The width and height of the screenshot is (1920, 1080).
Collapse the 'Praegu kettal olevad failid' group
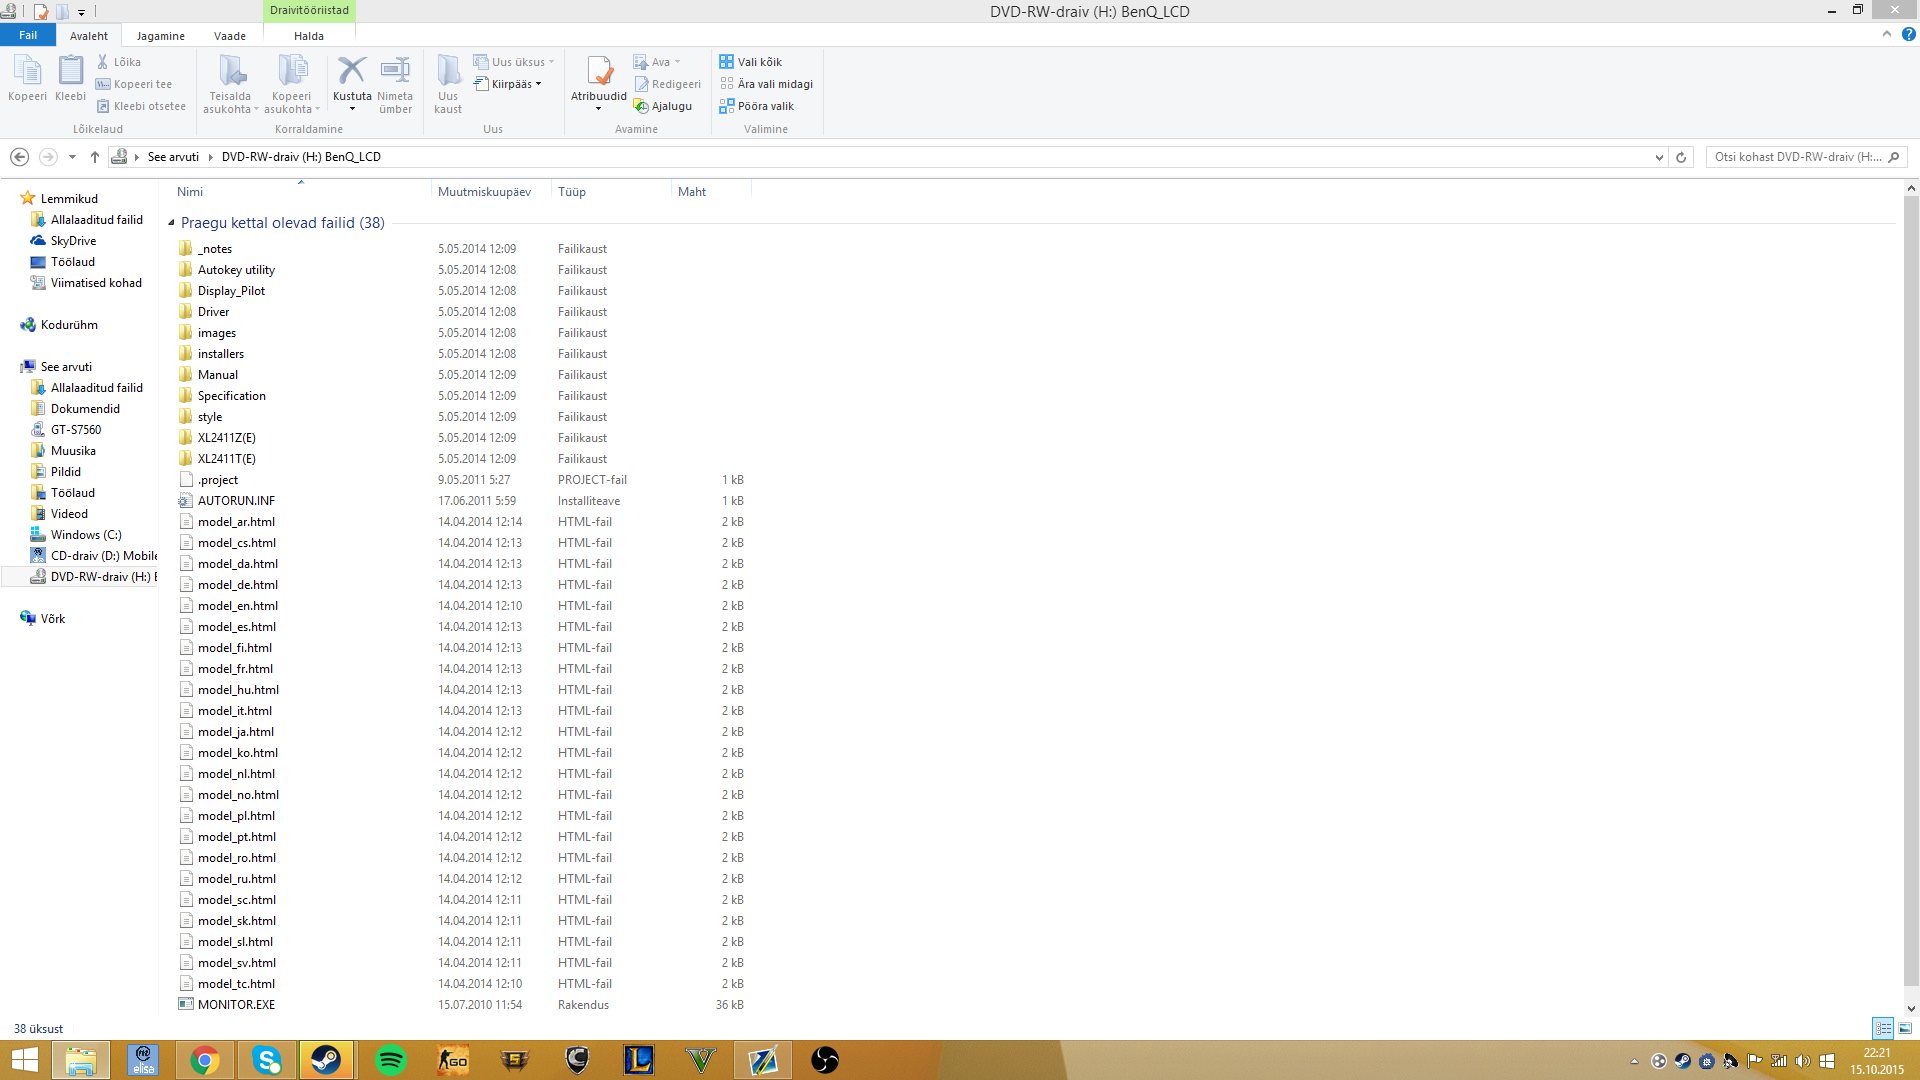(x=171, y=223)
